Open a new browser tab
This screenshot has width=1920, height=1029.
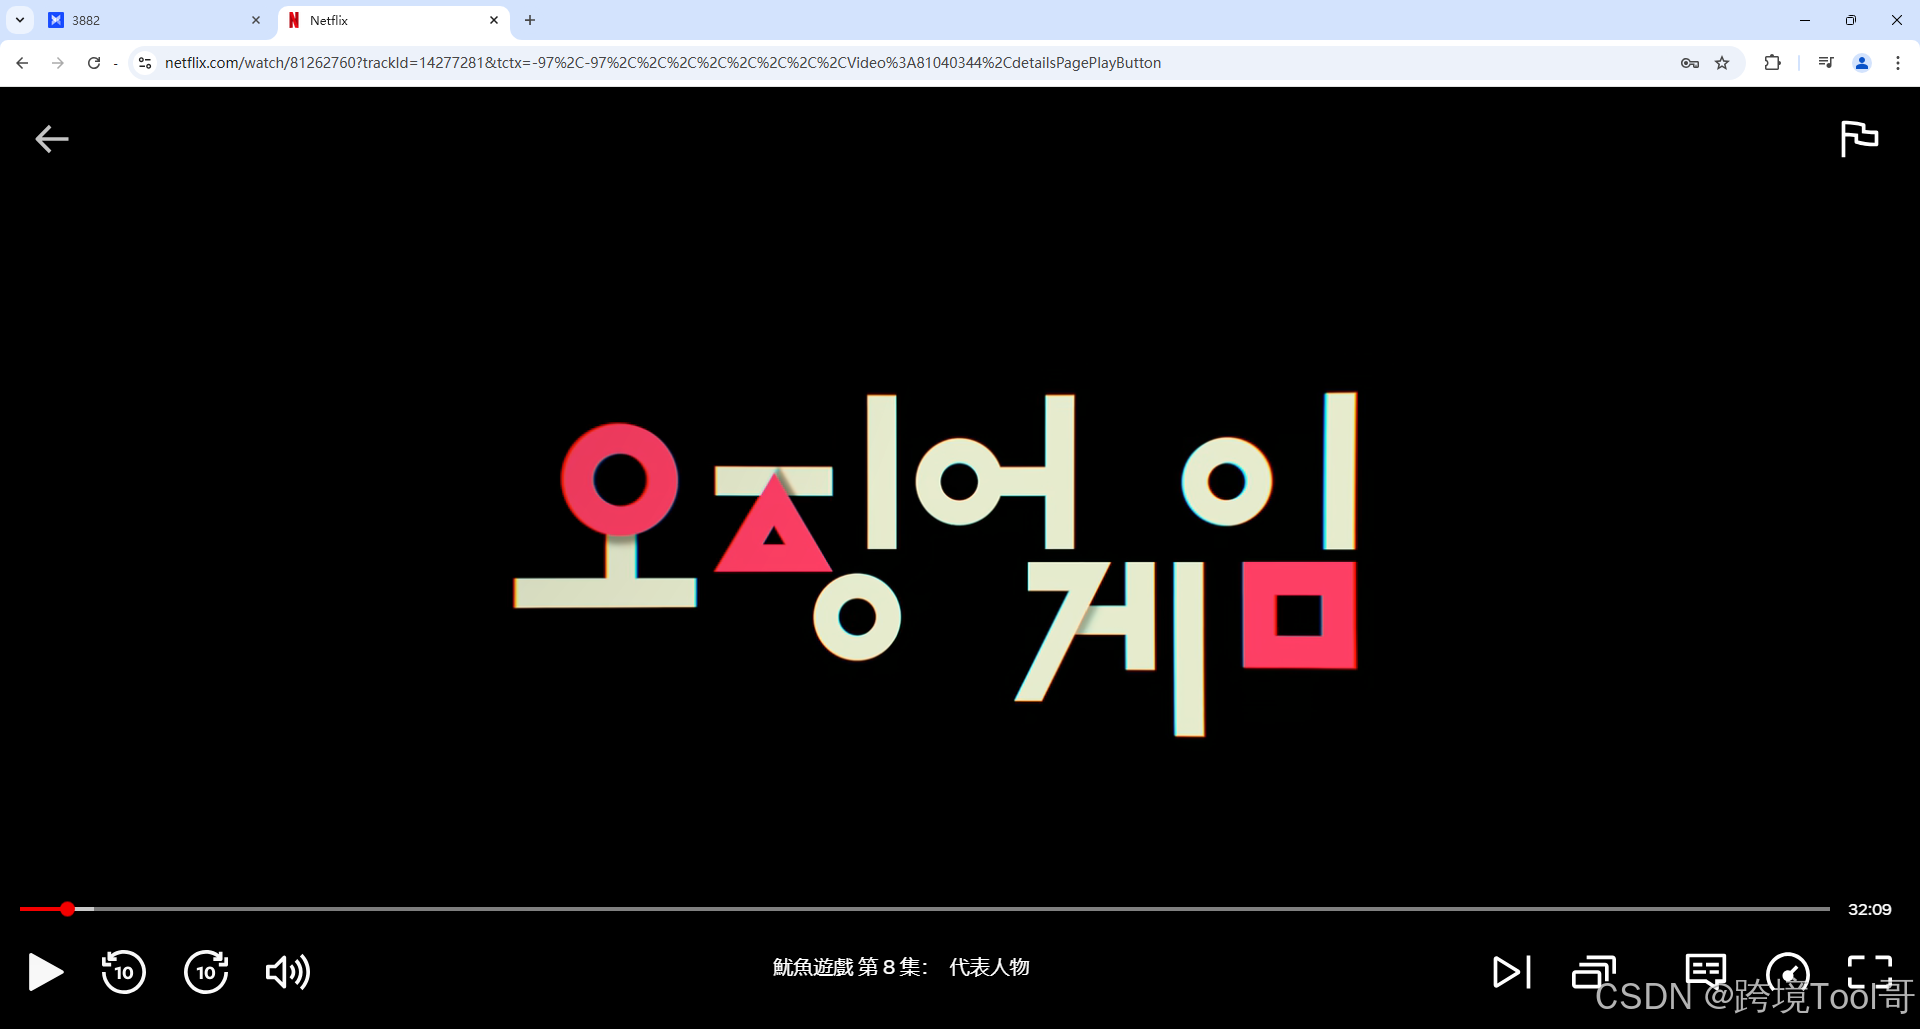(x=530, y=20)
